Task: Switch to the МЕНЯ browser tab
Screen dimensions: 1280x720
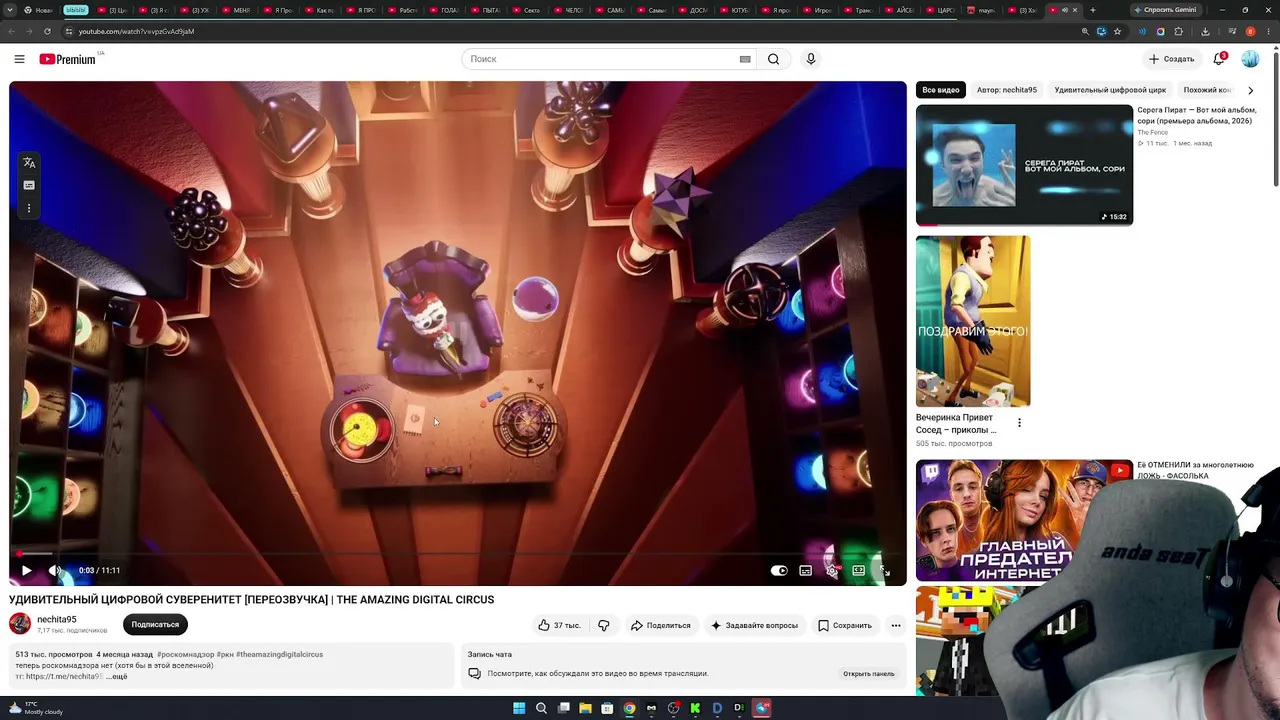Action: 236,10
